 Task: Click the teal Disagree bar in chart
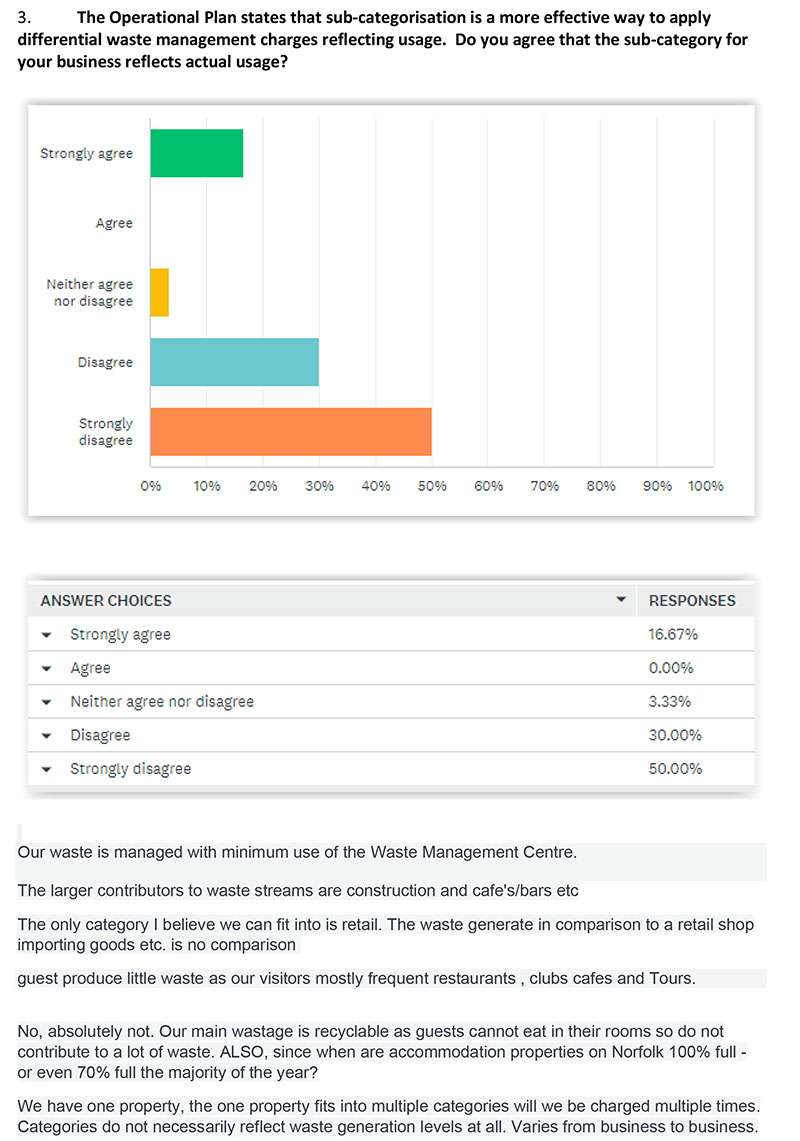tap(234, 362)
